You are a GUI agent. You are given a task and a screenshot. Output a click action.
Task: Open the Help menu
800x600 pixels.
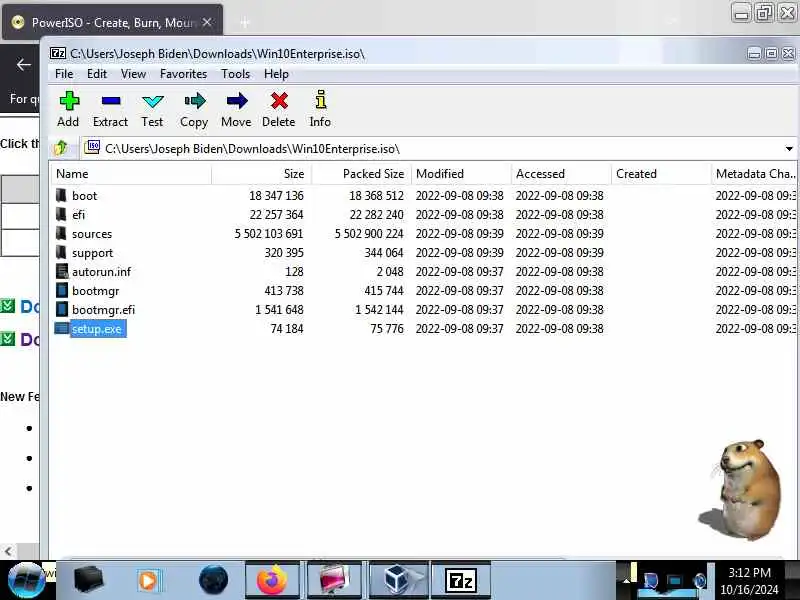tap(277, 74)
